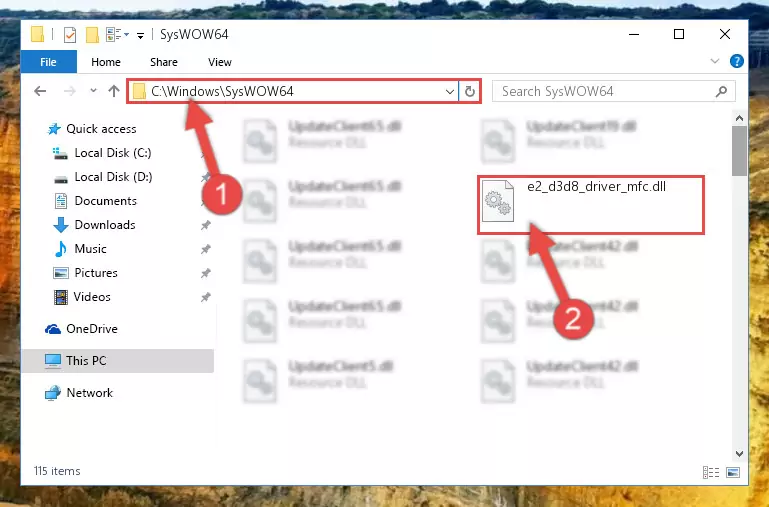Viewport: 769px width, 507px height.
Task: Click the vertical scrollbar thumb
Action: 739,151
